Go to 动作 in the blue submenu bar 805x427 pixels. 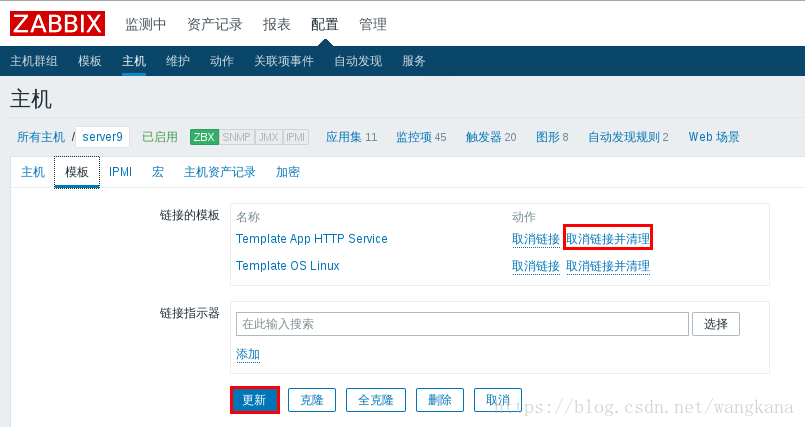tap(222, 61)
